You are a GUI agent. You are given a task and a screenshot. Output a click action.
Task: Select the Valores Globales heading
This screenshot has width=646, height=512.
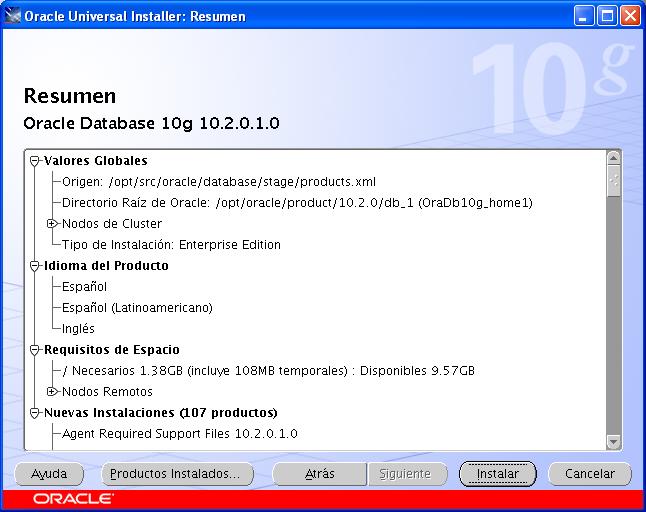(x=96, y=161)
